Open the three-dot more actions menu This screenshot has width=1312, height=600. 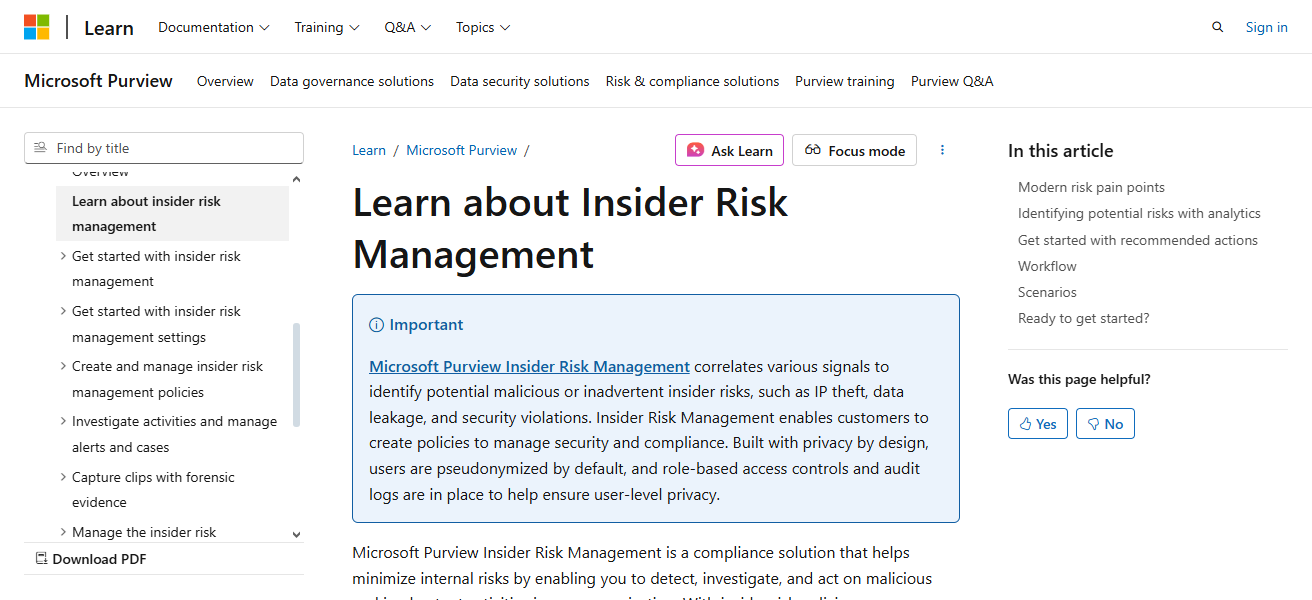point(942,149)
